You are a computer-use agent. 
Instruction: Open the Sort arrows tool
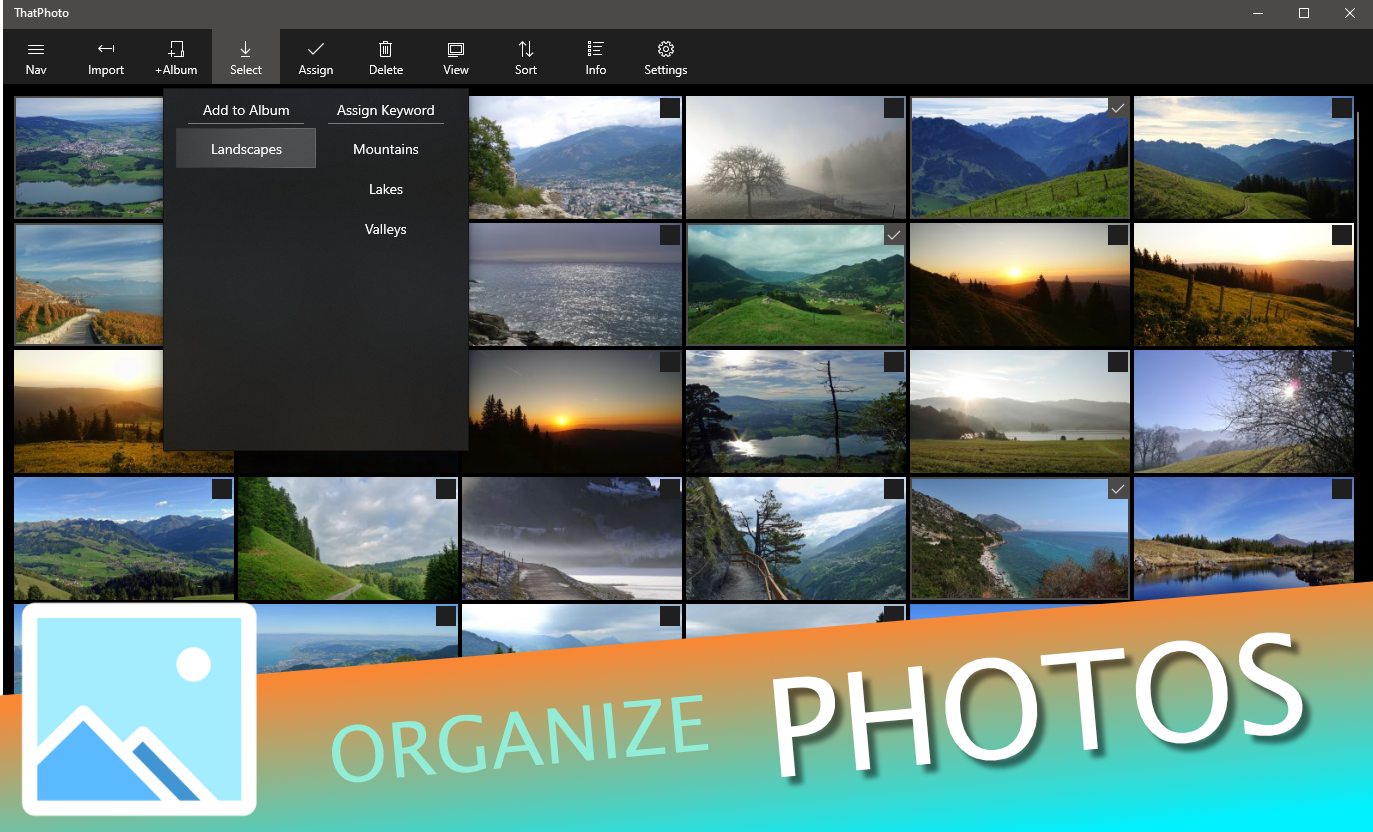526,58
